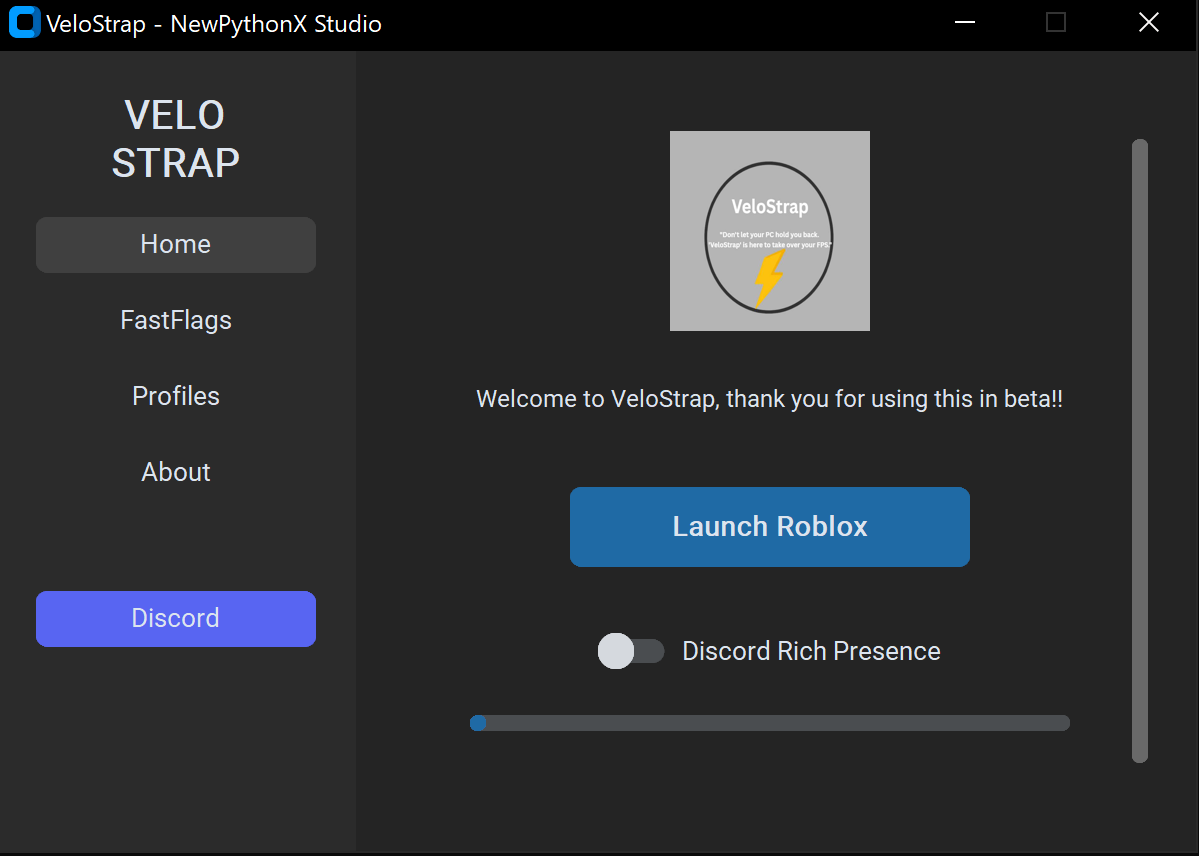Screen dimensions: 1199x856
Task: Maximize the VeloStrap window
Action: [x=1056, y=23]
